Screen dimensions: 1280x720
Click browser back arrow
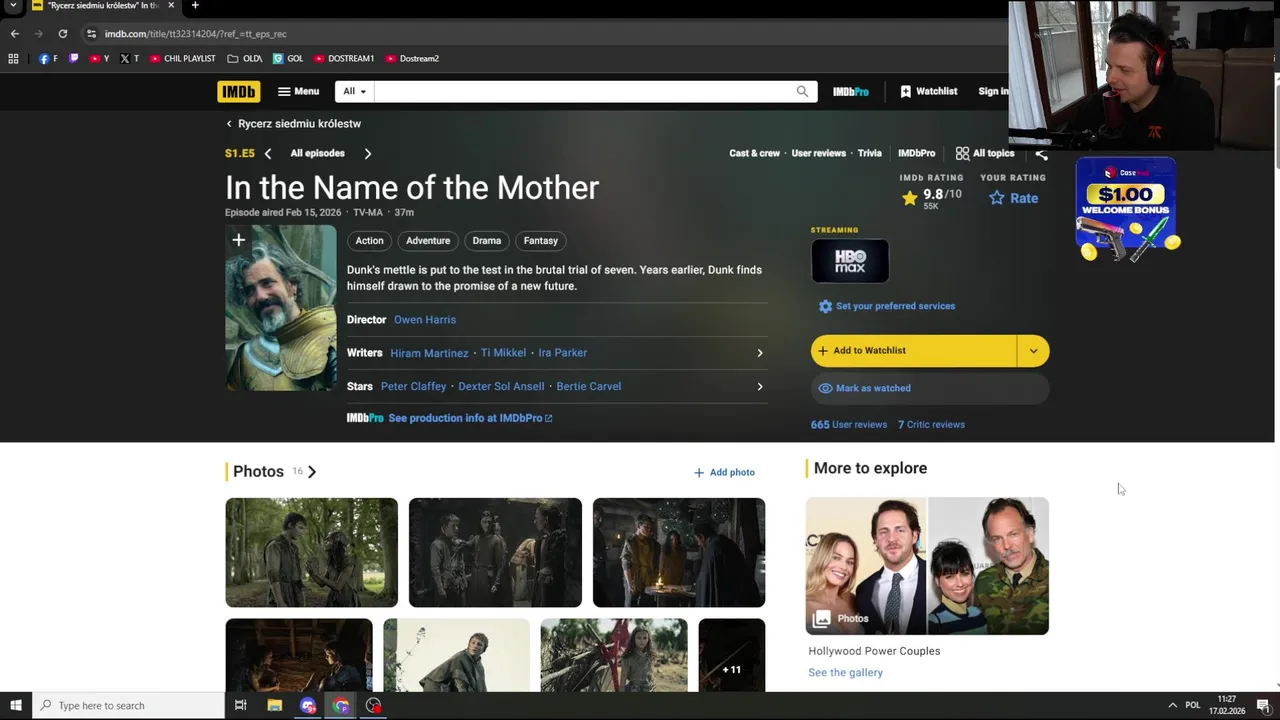point(14,33)
